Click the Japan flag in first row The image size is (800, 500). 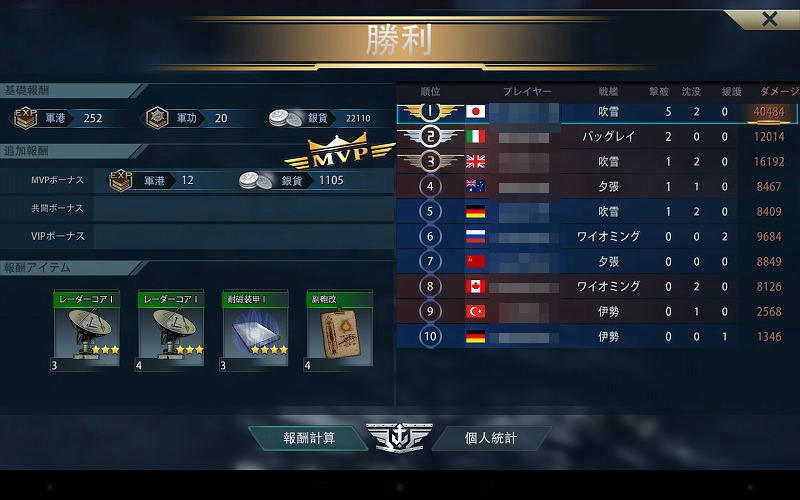tap(476, 112)
